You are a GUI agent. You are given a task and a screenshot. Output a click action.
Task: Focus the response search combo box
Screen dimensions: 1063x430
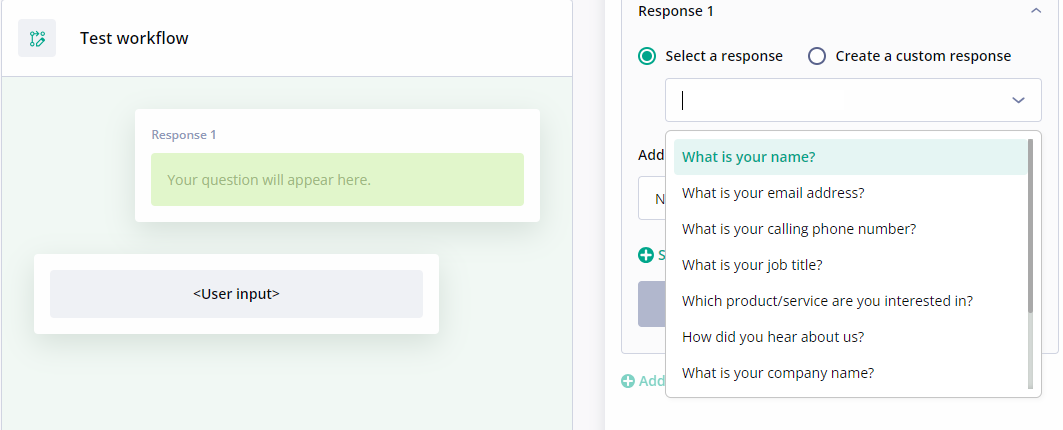(x=853, y=100)
